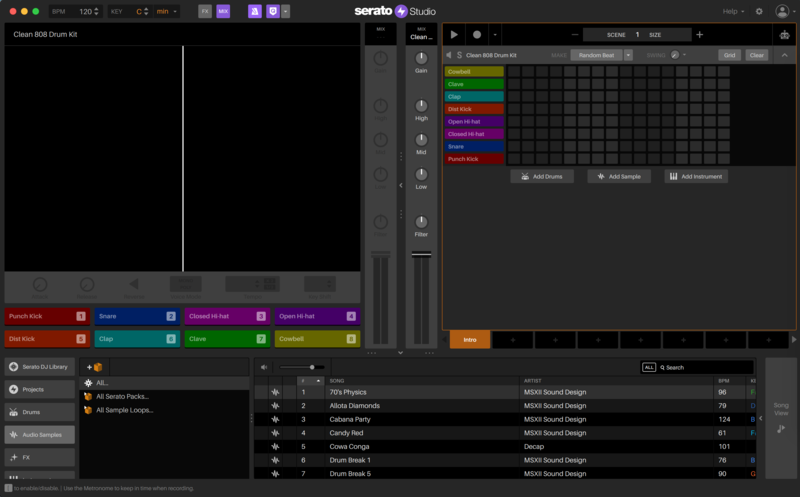
Task: Toggle the FX button in the top bar
Action: [x=205, y=11]
